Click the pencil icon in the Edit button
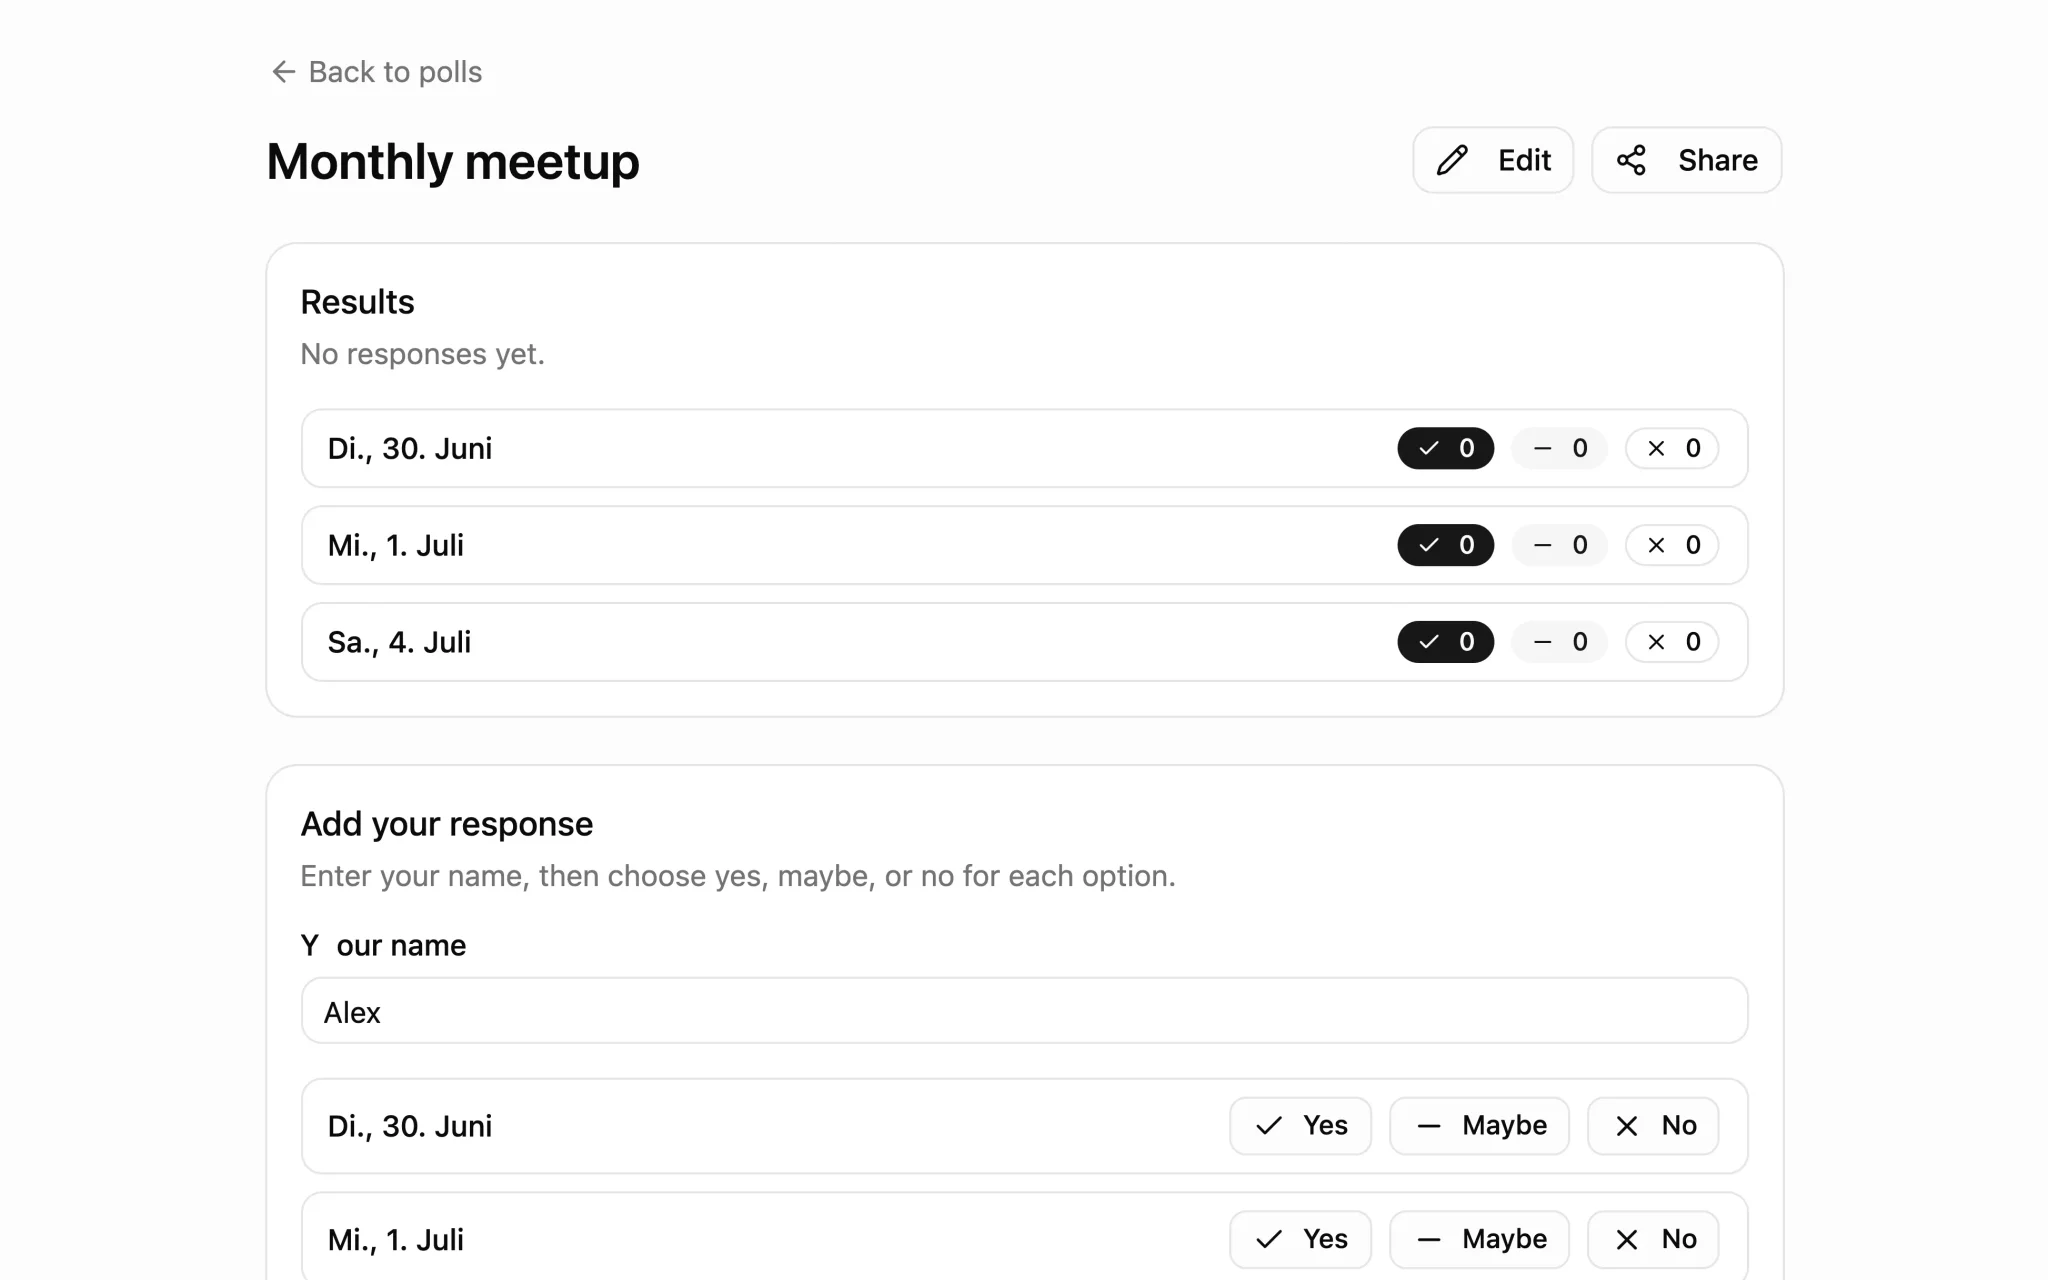The width and height of the screenshot is (2048, 1280). point(1452,160)
